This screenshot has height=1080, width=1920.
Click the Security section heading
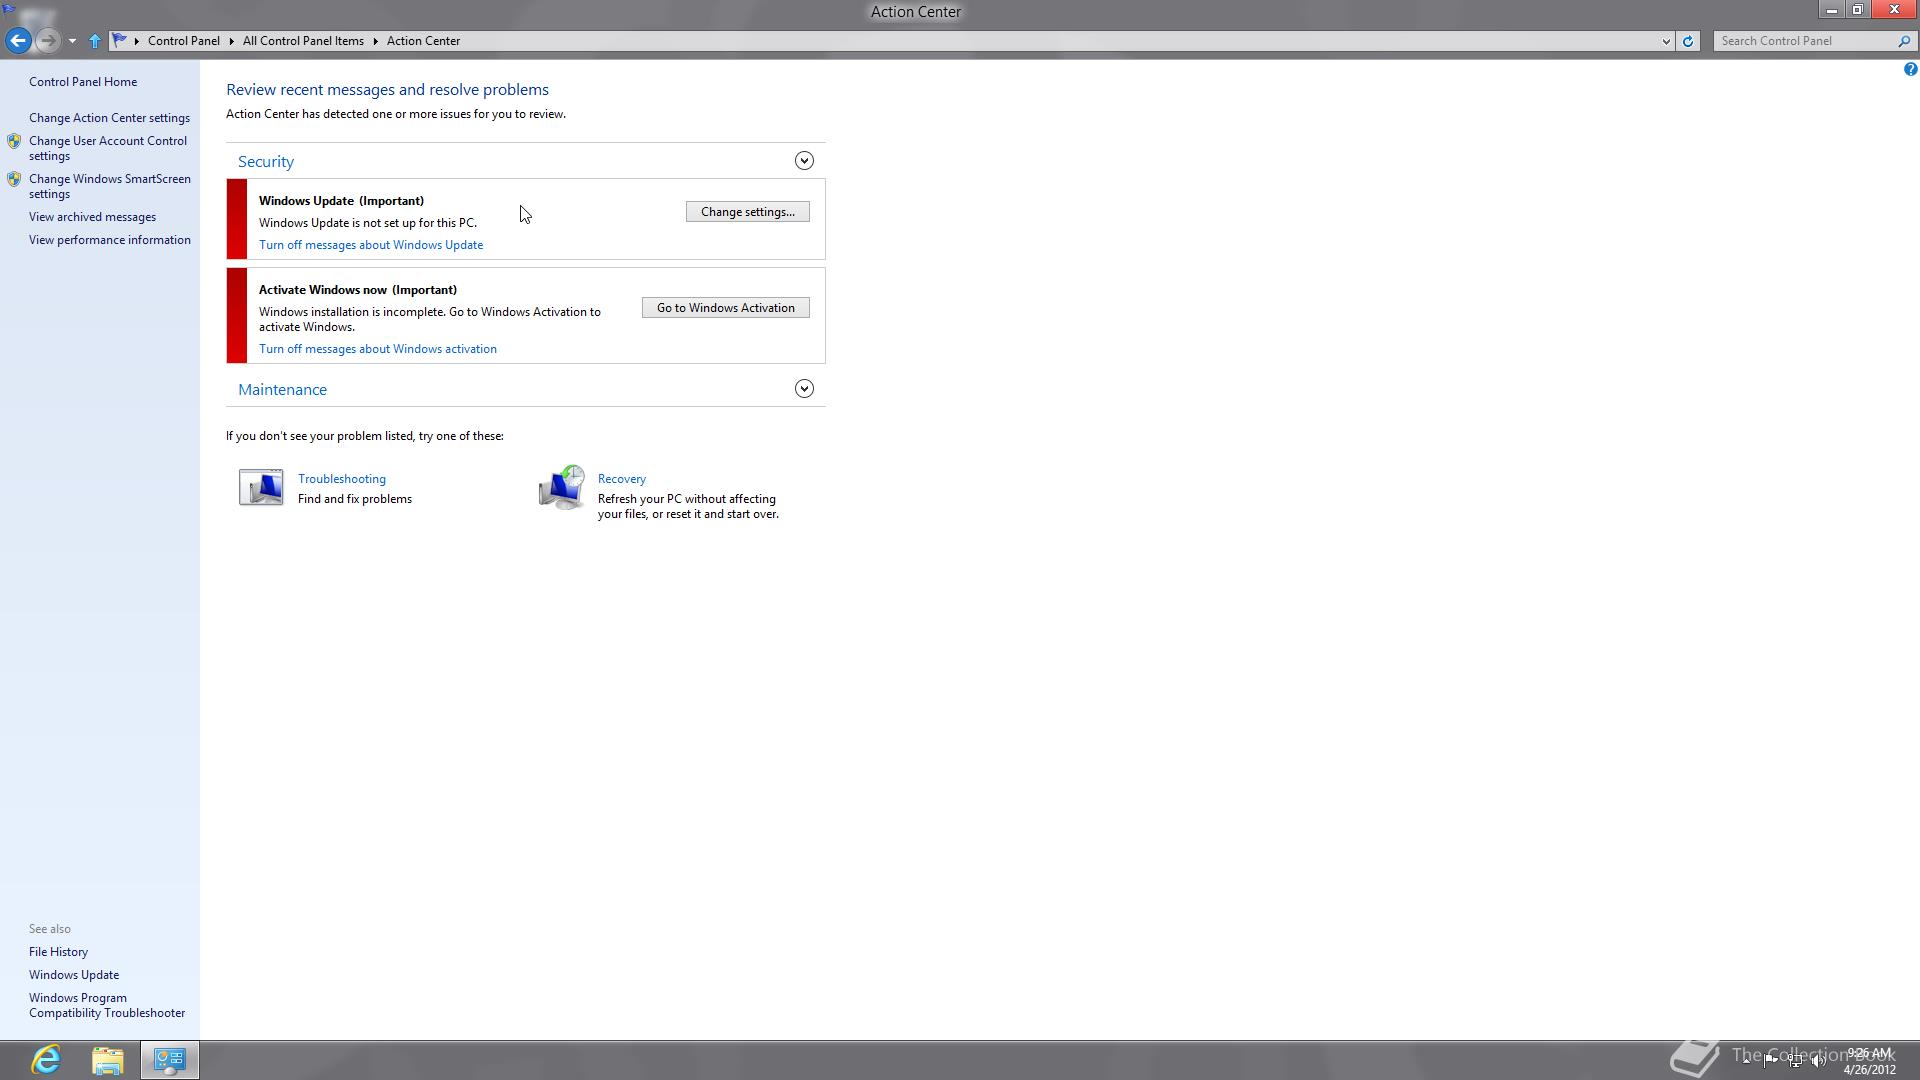point(266,161)
